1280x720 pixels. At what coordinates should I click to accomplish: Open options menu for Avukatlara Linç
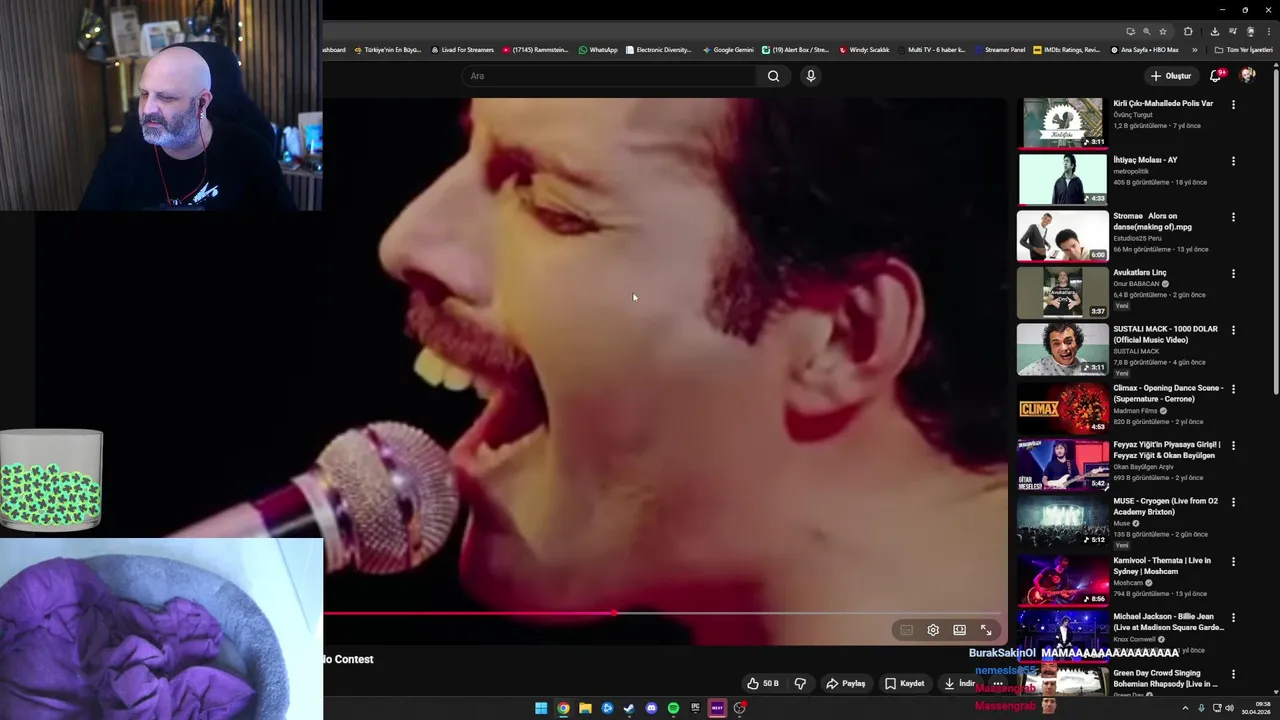1233,273
